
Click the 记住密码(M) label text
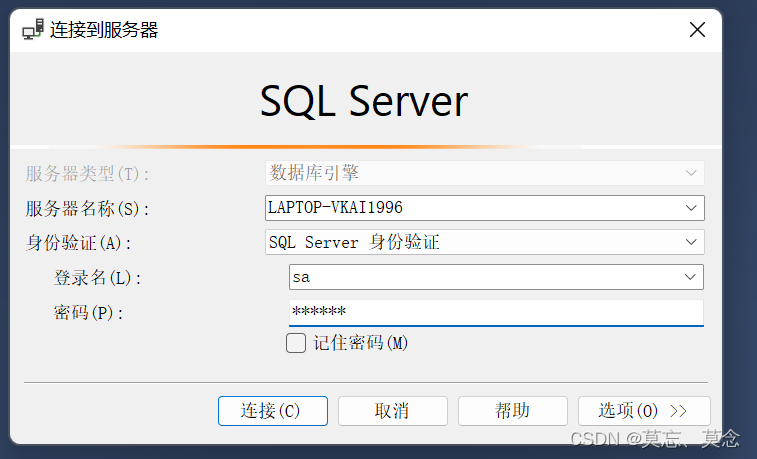pos(361,343)
